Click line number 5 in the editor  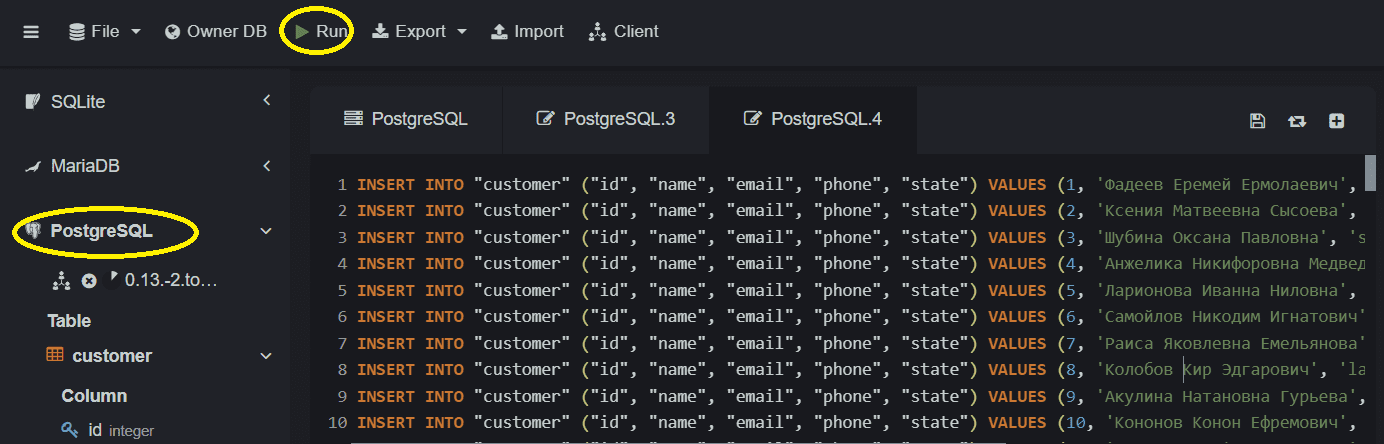342,290
